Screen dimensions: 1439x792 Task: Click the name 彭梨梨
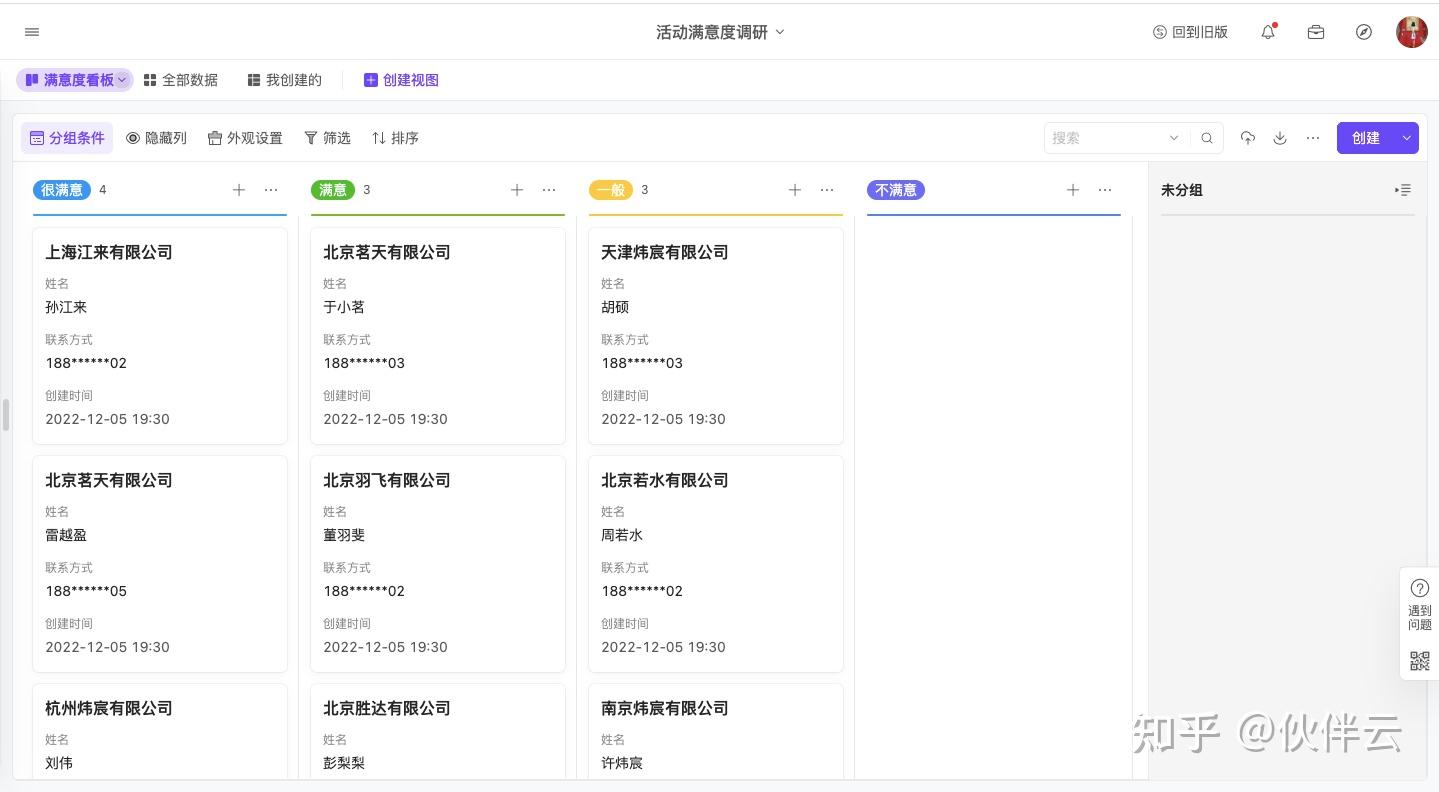click(x=344, y=763)
